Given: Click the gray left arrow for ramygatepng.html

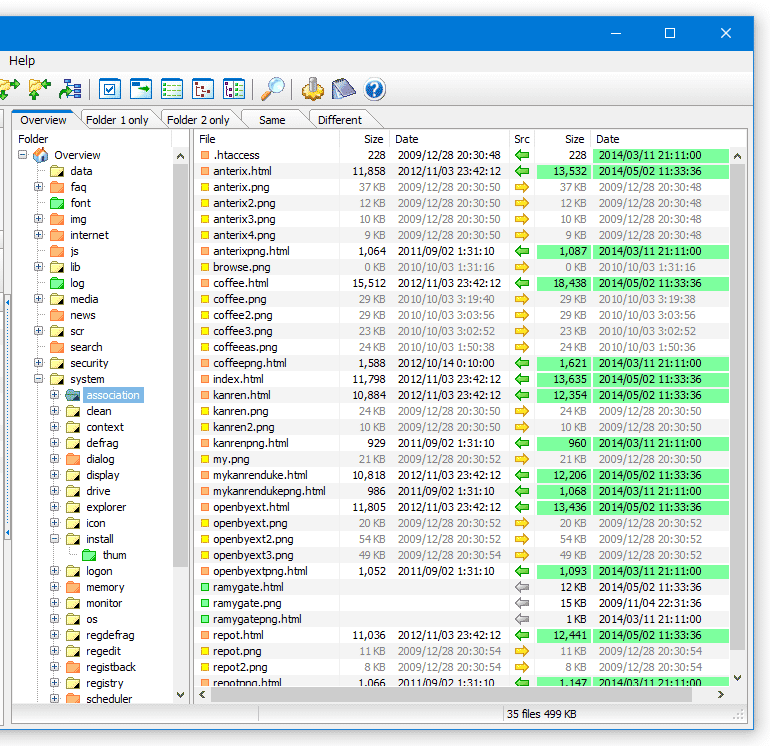Looking at the screenshot, I should point(522,619).
